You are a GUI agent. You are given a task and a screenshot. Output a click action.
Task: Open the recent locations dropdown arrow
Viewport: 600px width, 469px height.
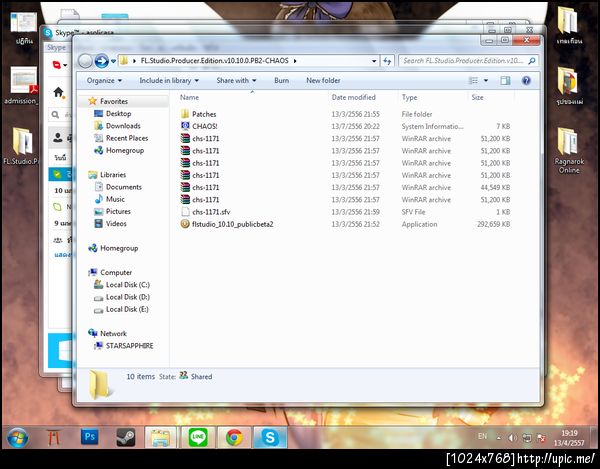point(113,61)
